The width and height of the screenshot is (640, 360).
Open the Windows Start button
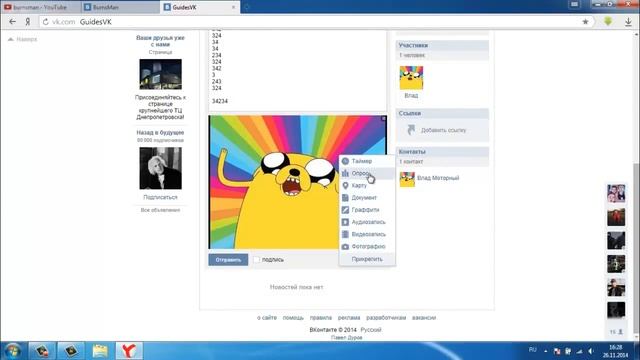pos(12,351)
